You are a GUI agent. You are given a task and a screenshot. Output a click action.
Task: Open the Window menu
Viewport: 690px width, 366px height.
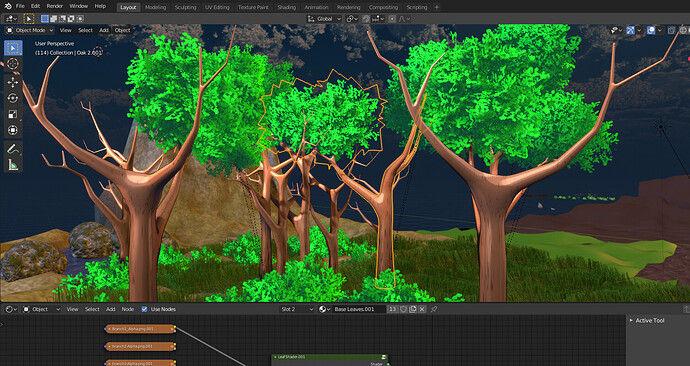78,6
